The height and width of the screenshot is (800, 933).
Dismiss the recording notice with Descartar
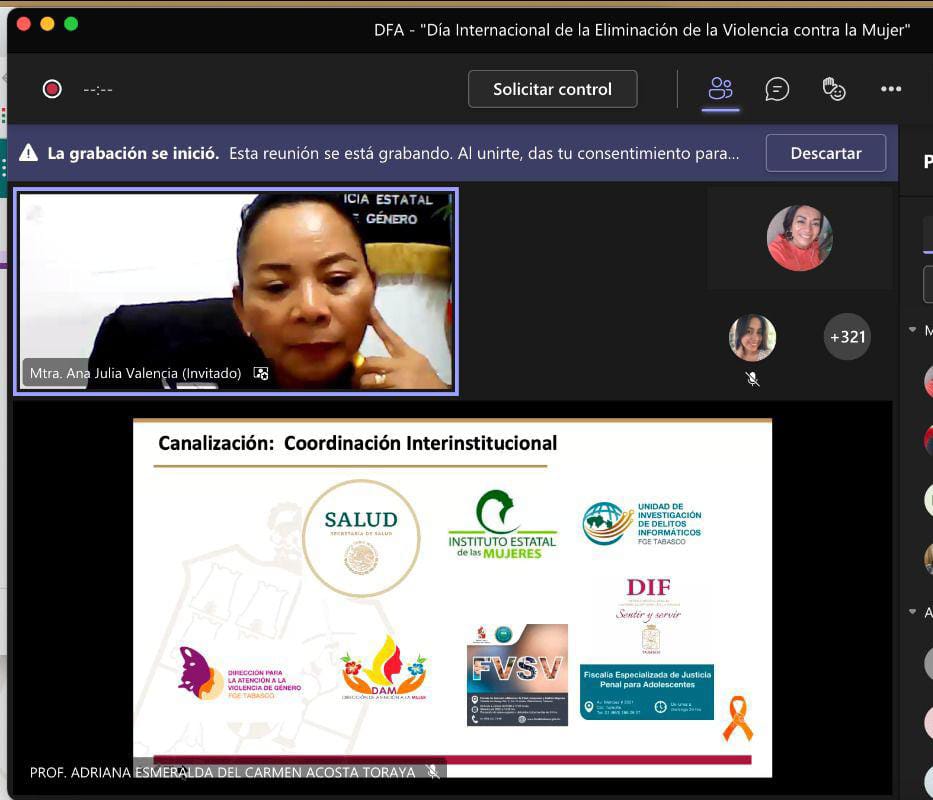coord(825,153)
